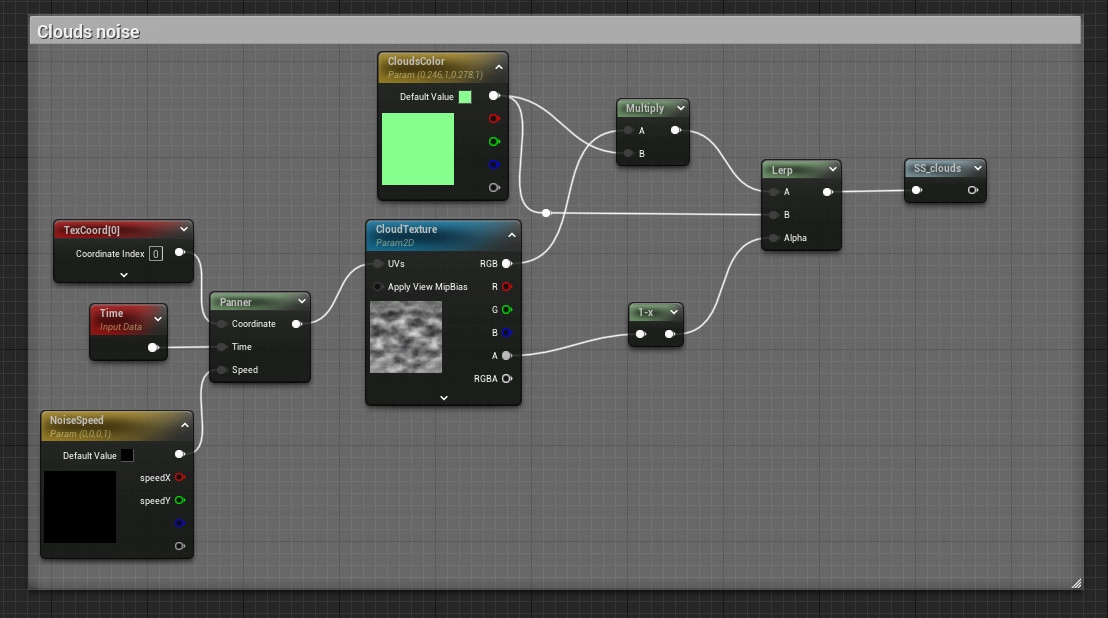
Task: Click the speedX red pin on NoiseSpeed
Action: [180, 478]
